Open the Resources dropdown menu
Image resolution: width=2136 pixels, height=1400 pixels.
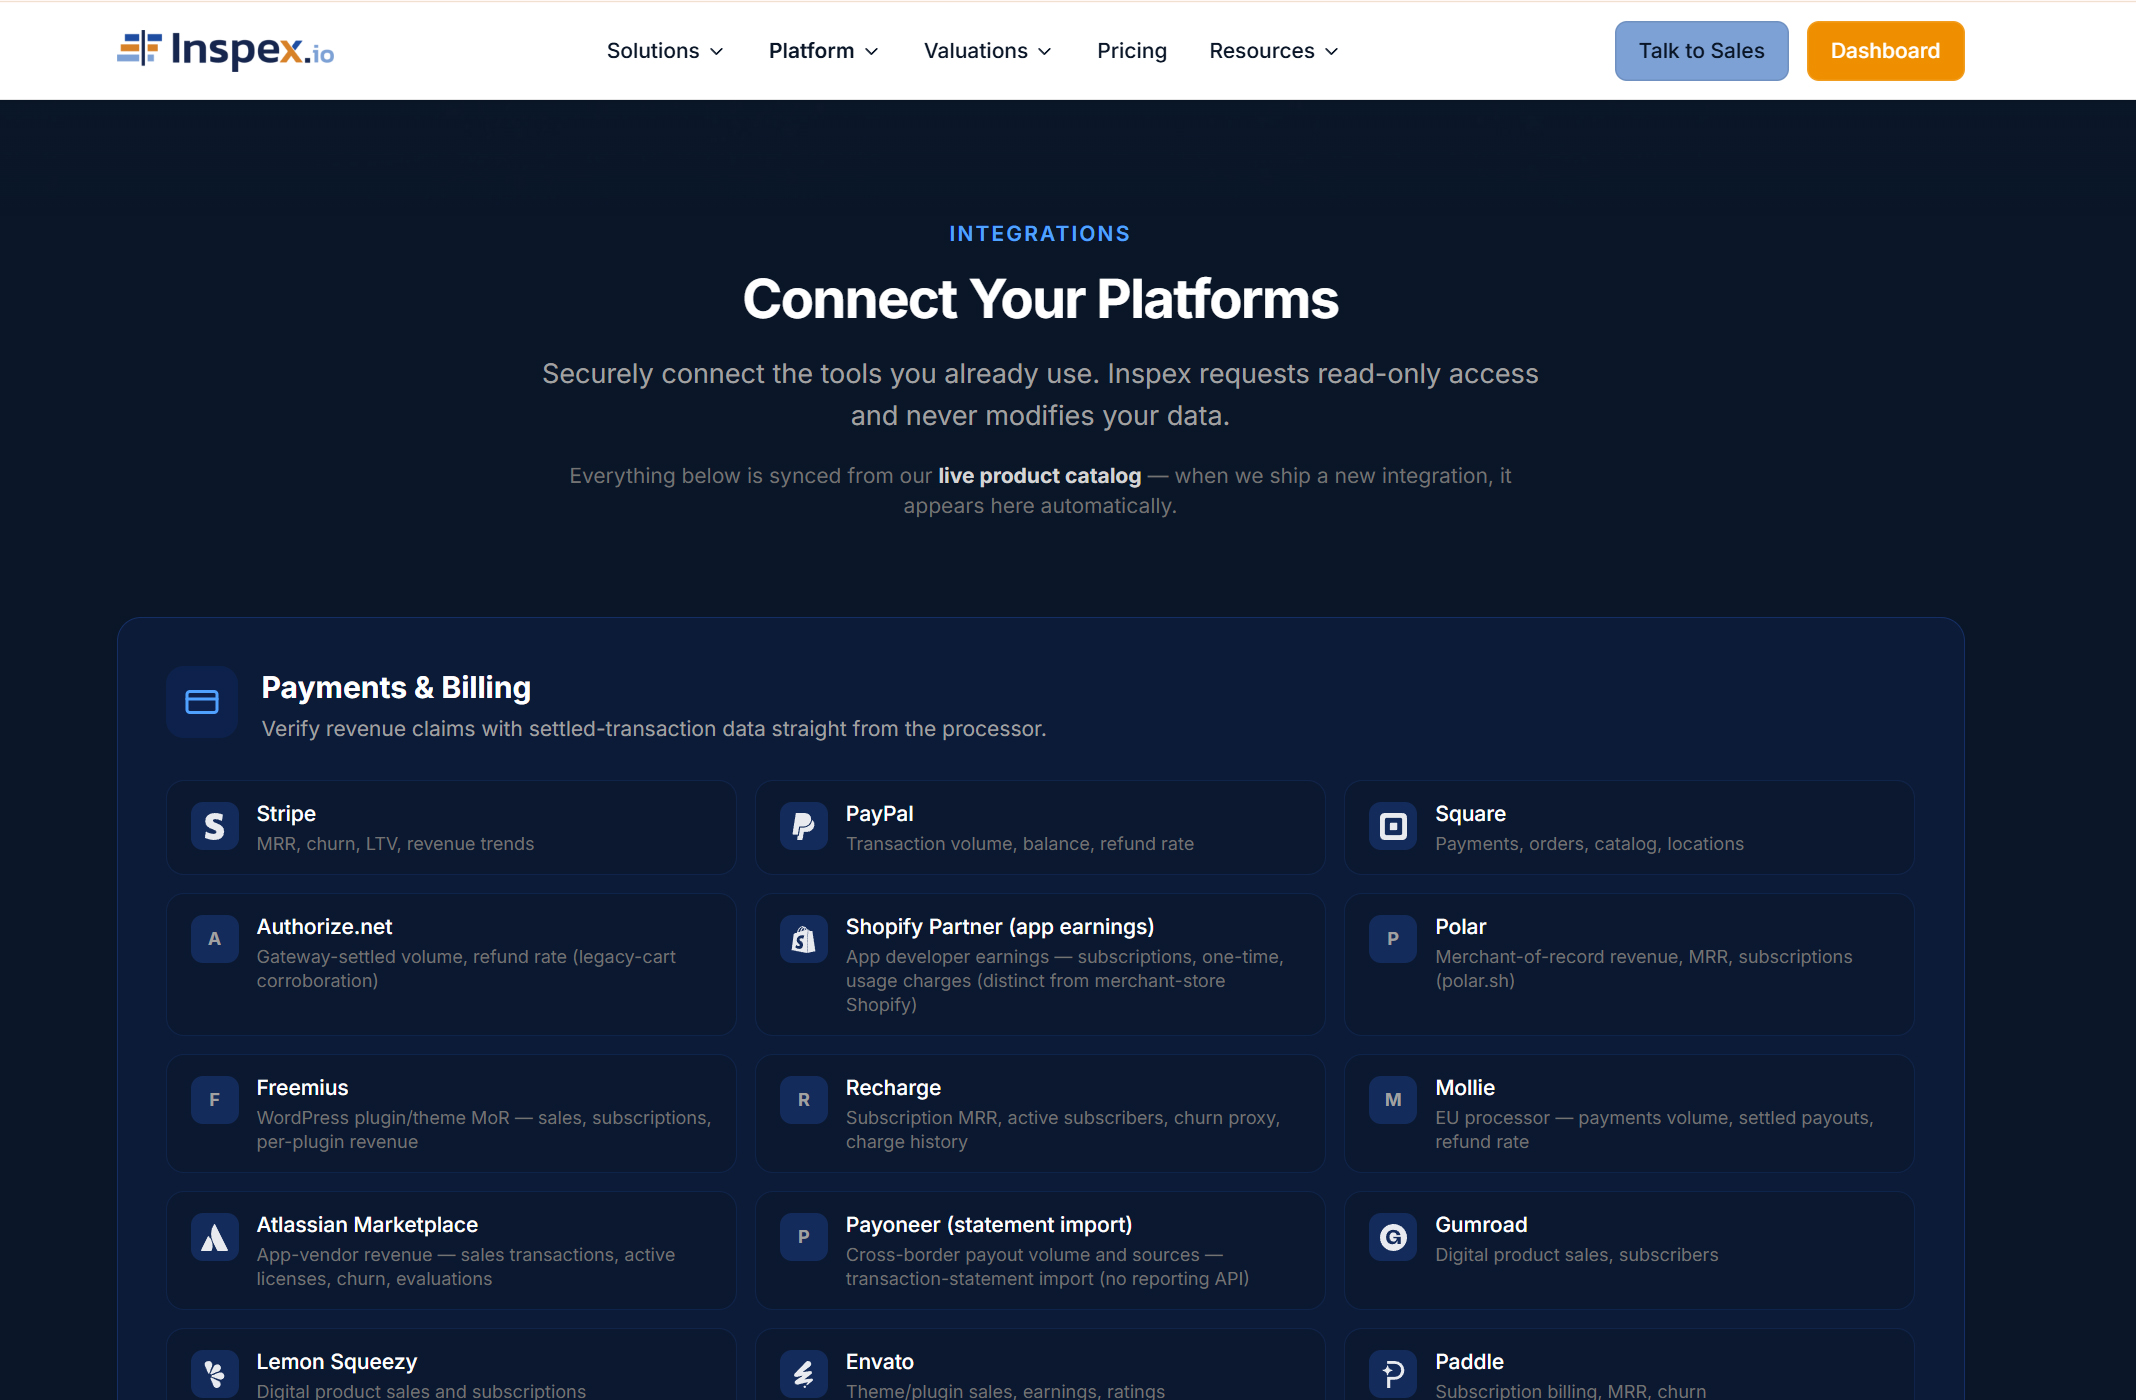[x=1273, y=51]
